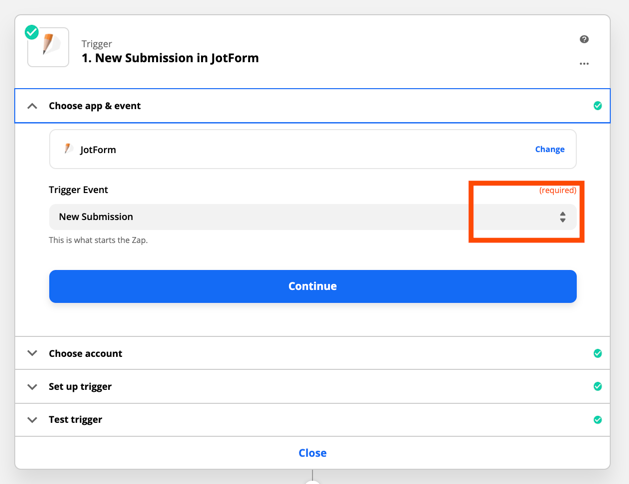The height and width of the screenshot is (484, 629).
Task: Click the green checkmark badge on trigger icon
Action: tap(32, 32)
